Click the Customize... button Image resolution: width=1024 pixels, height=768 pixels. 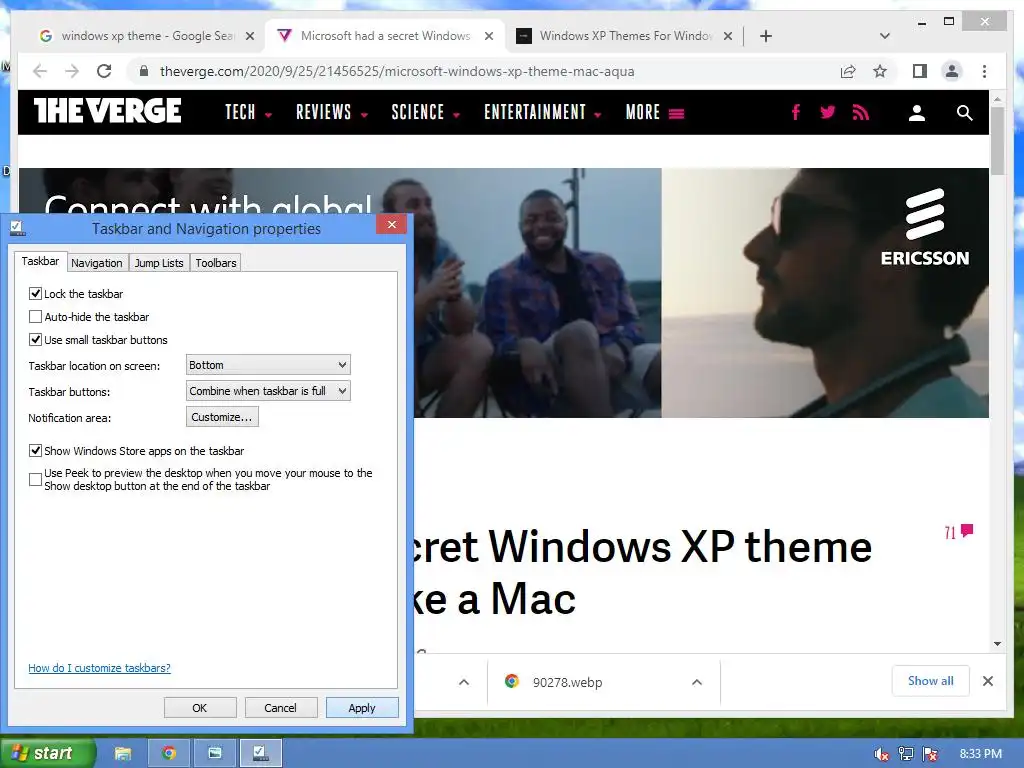(x=222, y=417)
